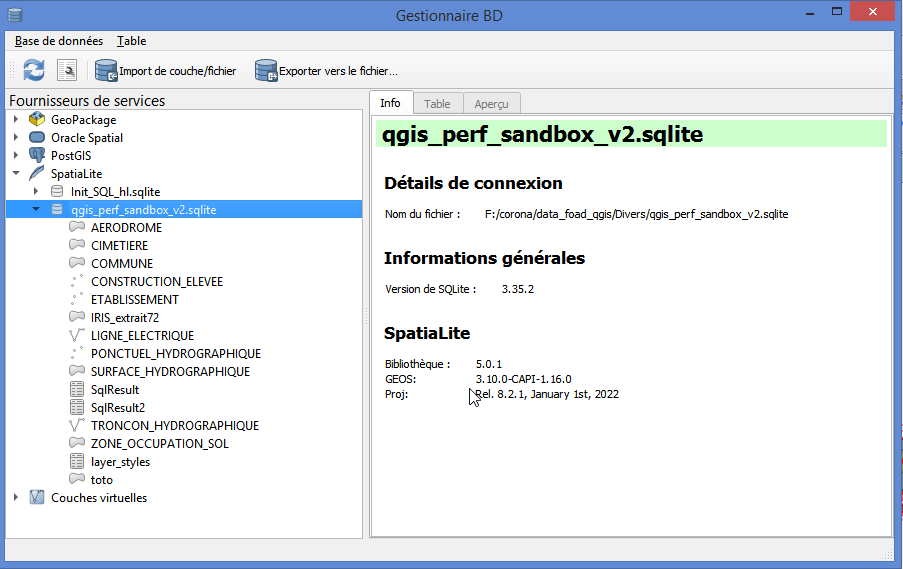Open the Base de données menu
This screenshot has height=569, width=903.
click(x=59, y=41)
